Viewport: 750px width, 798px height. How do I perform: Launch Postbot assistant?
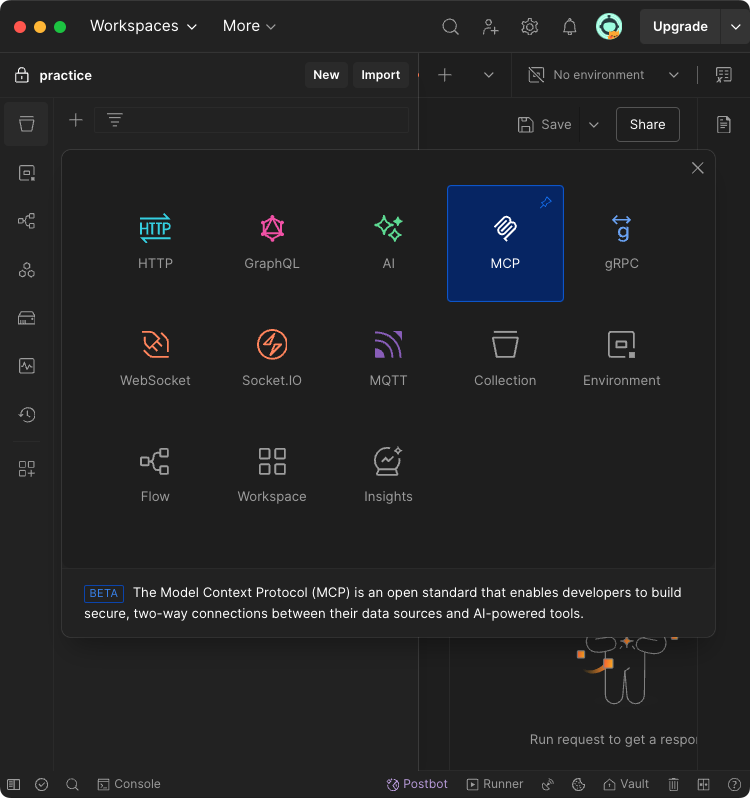tap(417, 784)
